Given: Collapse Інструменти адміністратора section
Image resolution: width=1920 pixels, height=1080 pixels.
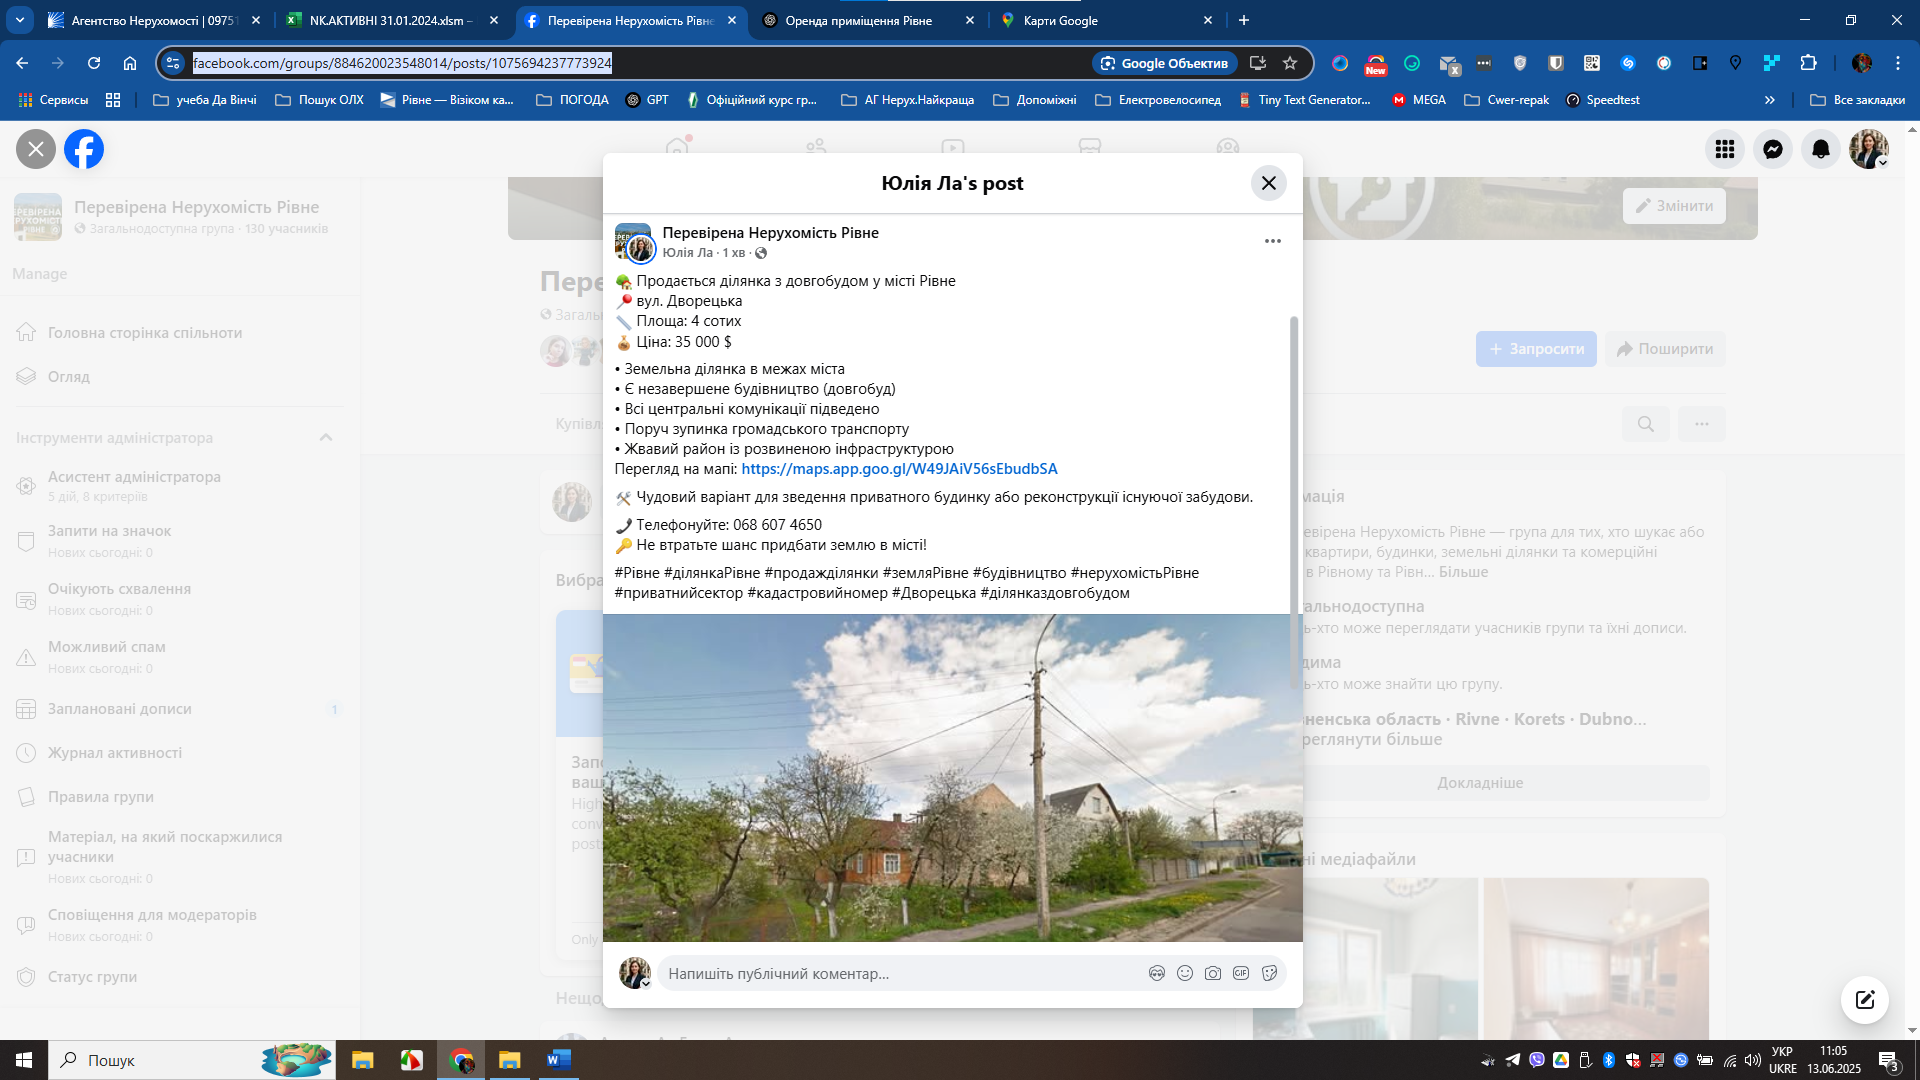Looking at the screenshot, I should point(326,438).
